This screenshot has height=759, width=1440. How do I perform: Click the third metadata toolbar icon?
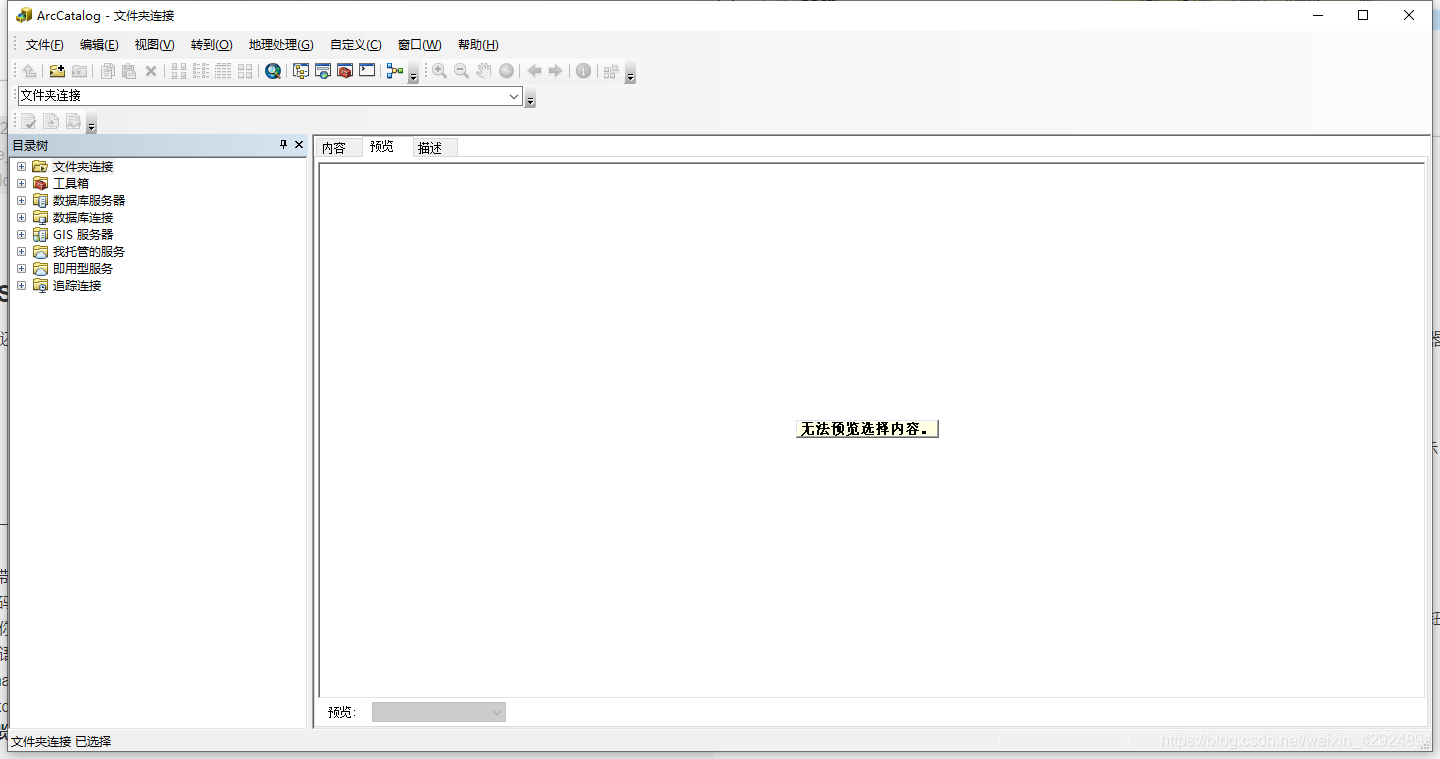[74, 122]
